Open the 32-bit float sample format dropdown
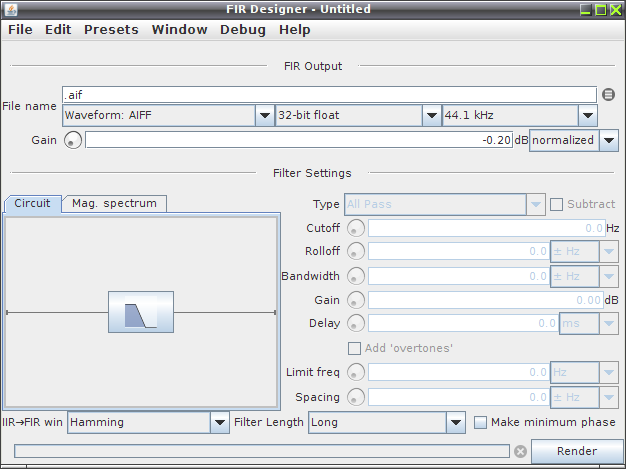Viewport: 626px width, 469px height. pos(358,115)
